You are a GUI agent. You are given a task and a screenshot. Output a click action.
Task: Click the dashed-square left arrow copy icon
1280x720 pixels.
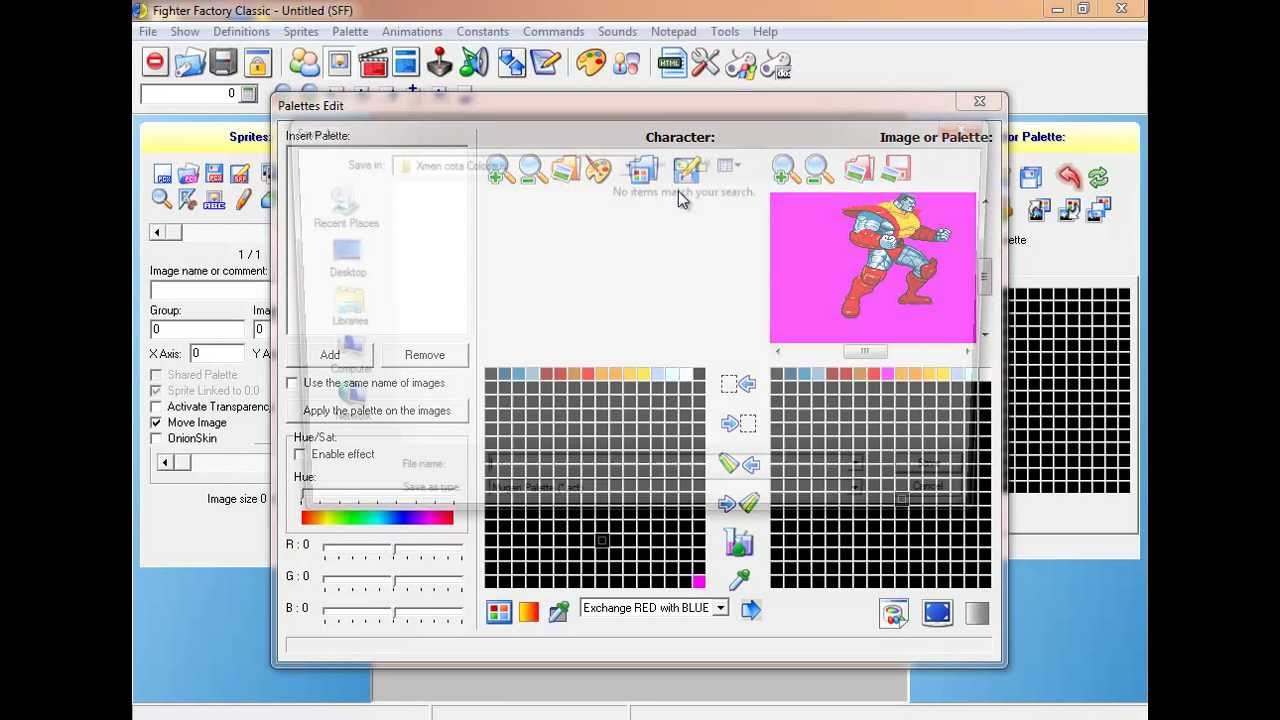pyautogui.click(x=738, y=384)
